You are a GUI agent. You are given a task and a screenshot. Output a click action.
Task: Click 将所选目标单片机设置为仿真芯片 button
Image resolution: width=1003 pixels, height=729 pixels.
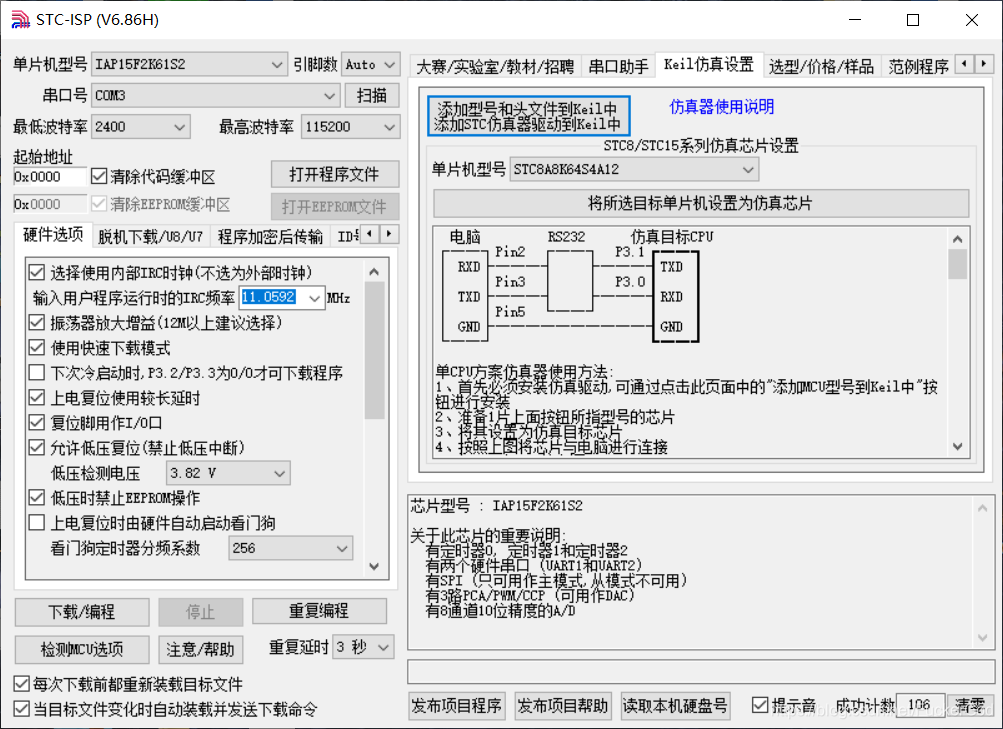(x=701, y=203)
